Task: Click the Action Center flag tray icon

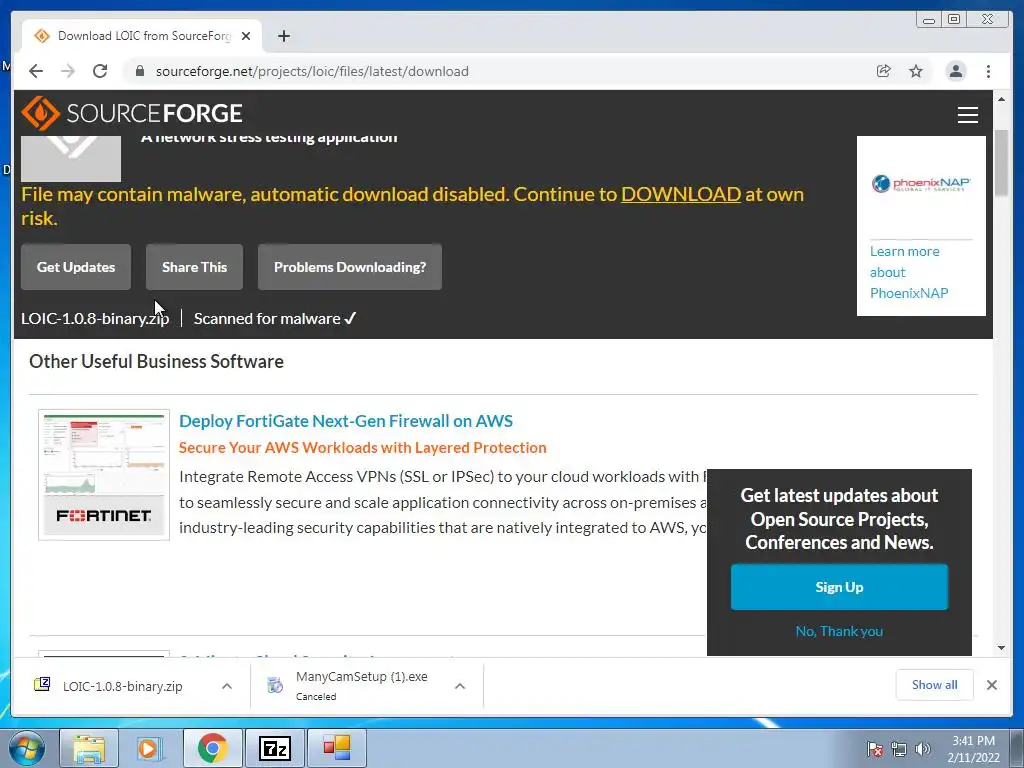Action: (x=874, y=749)
